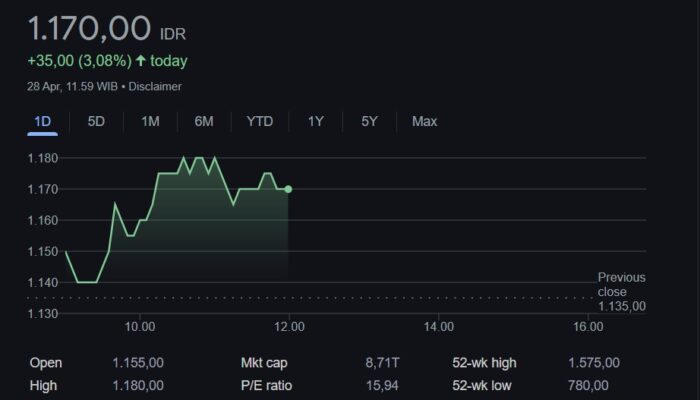
Task: Click the 14.00 time axis label
Action: [x=438, y=327]
